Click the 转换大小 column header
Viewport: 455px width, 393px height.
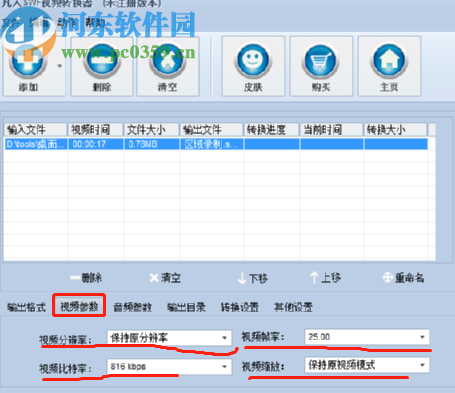click(396, 130)
